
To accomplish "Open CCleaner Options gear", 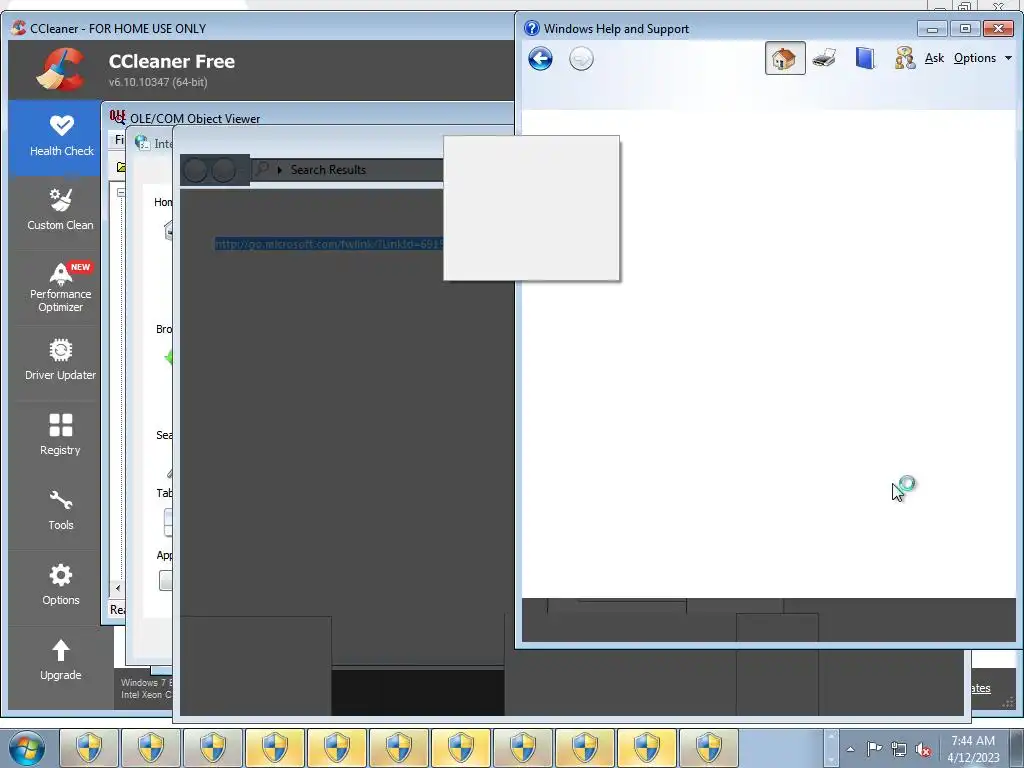I will 61,585.
